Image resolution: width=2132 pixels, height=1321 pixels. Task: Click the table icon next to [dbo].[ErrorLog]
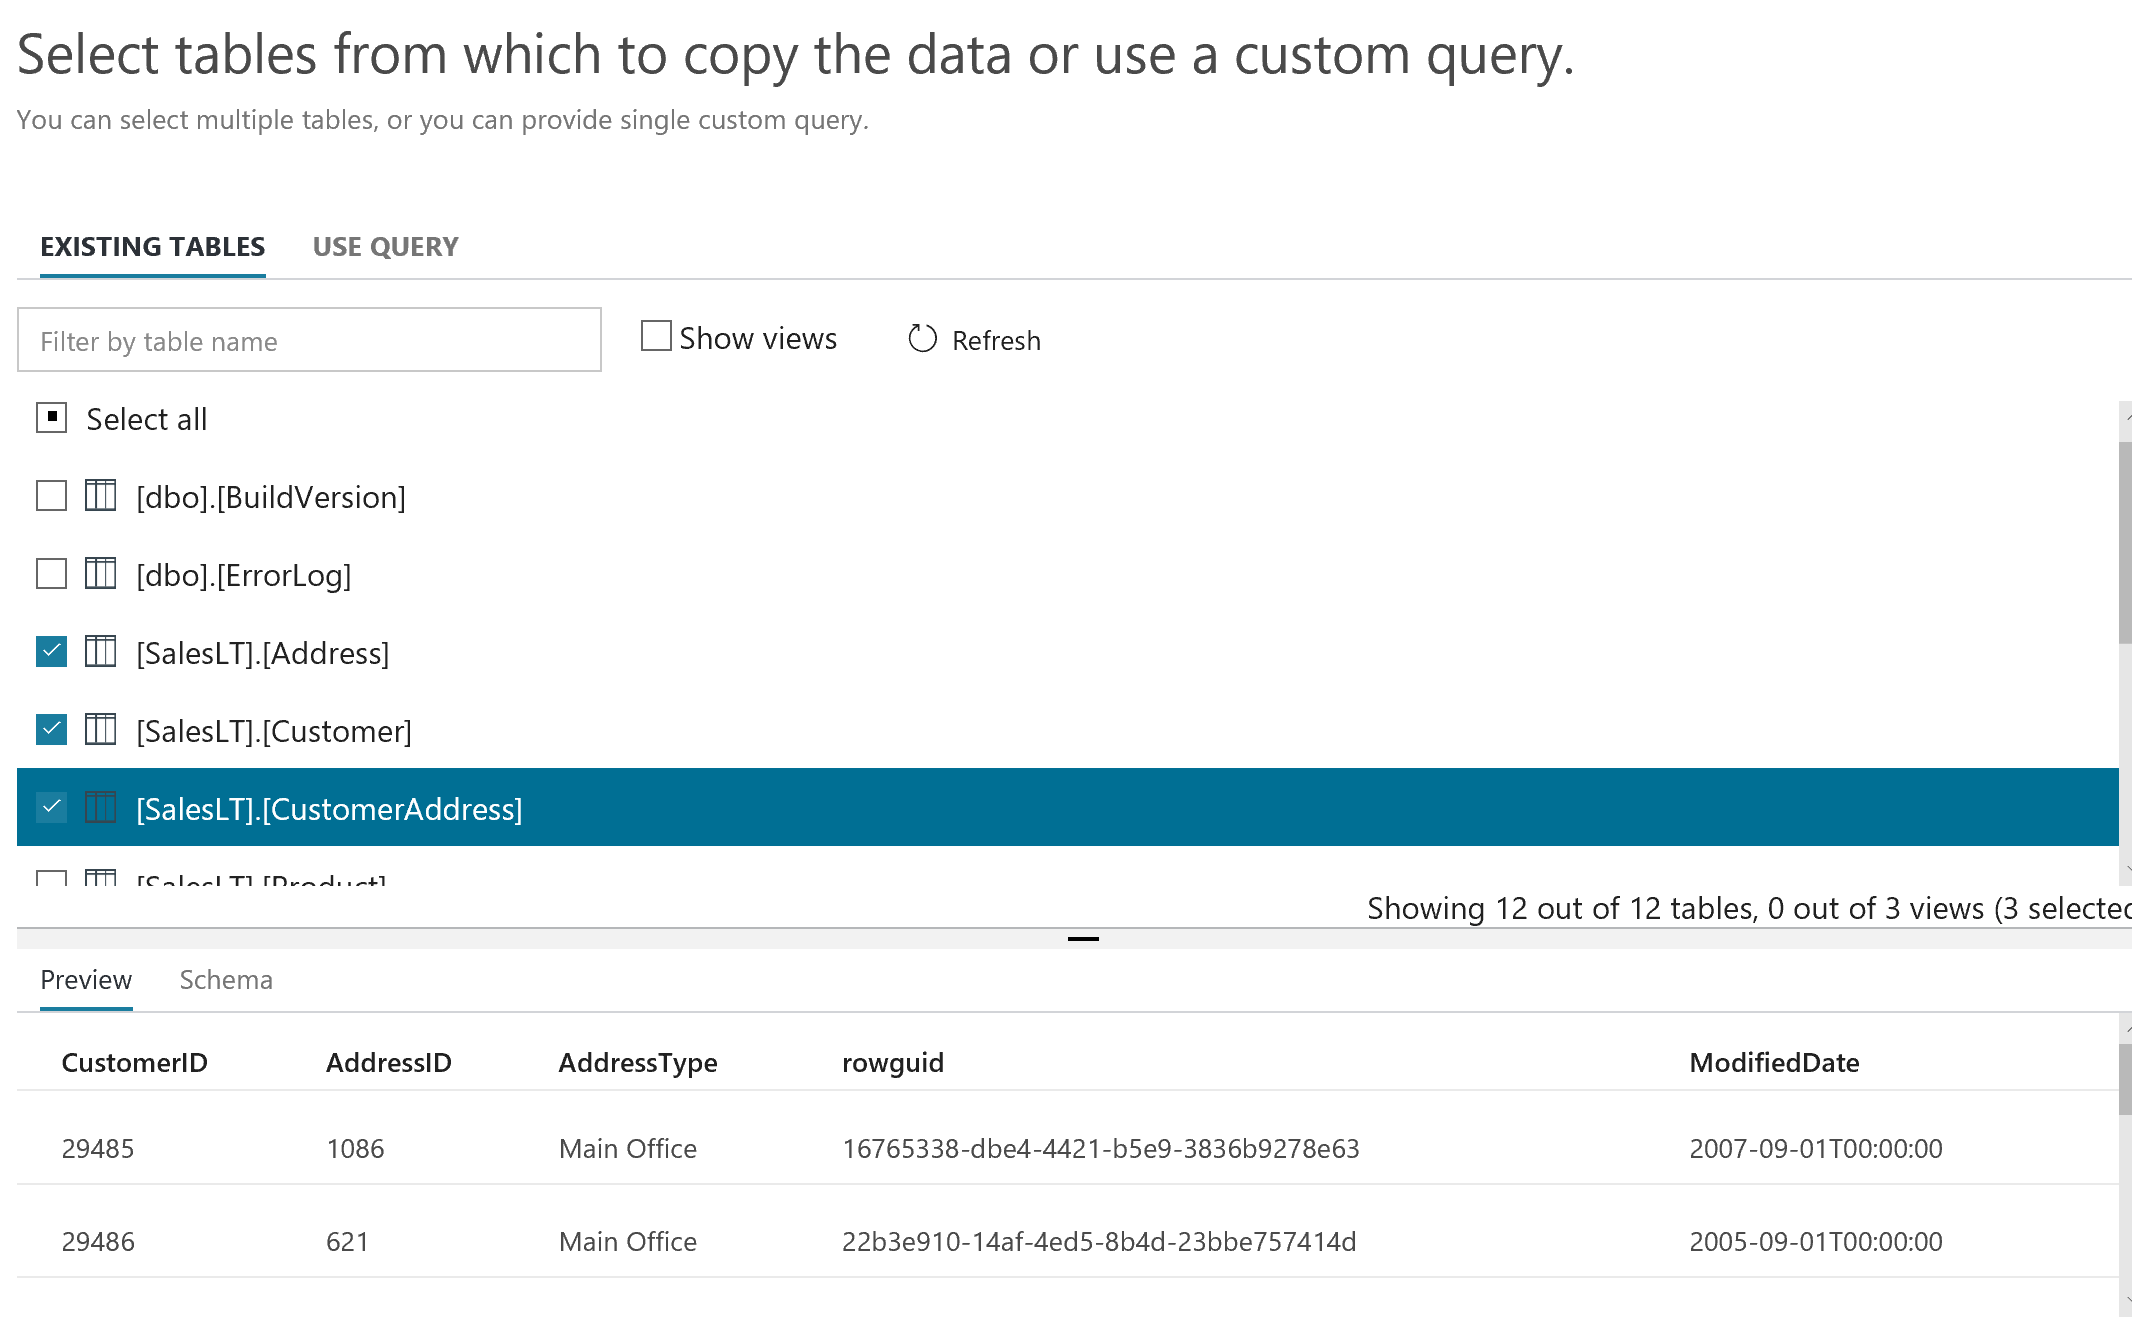[x=100, y=574]
